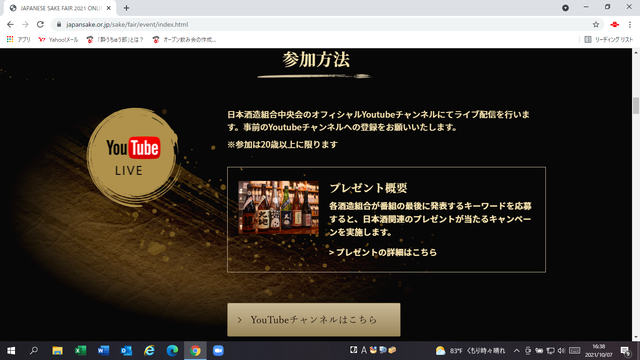Click the browser forward arrow
The height and width of the screenshot is (360, 640).
tap(25, 24)
